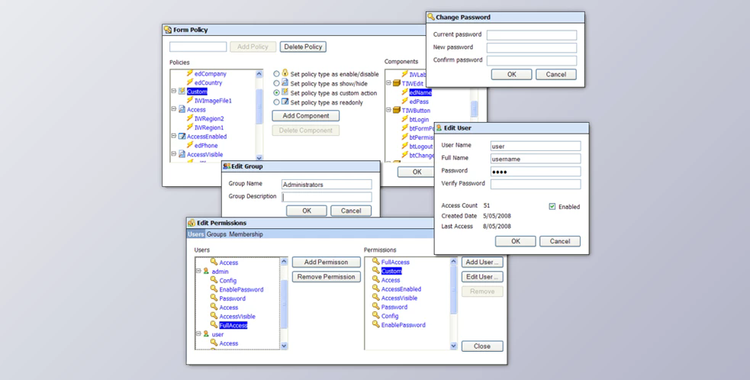750x380 pixels.
Task: Collapse the AccessEnabled node in Policies tree
Action: tap(174, 136)
